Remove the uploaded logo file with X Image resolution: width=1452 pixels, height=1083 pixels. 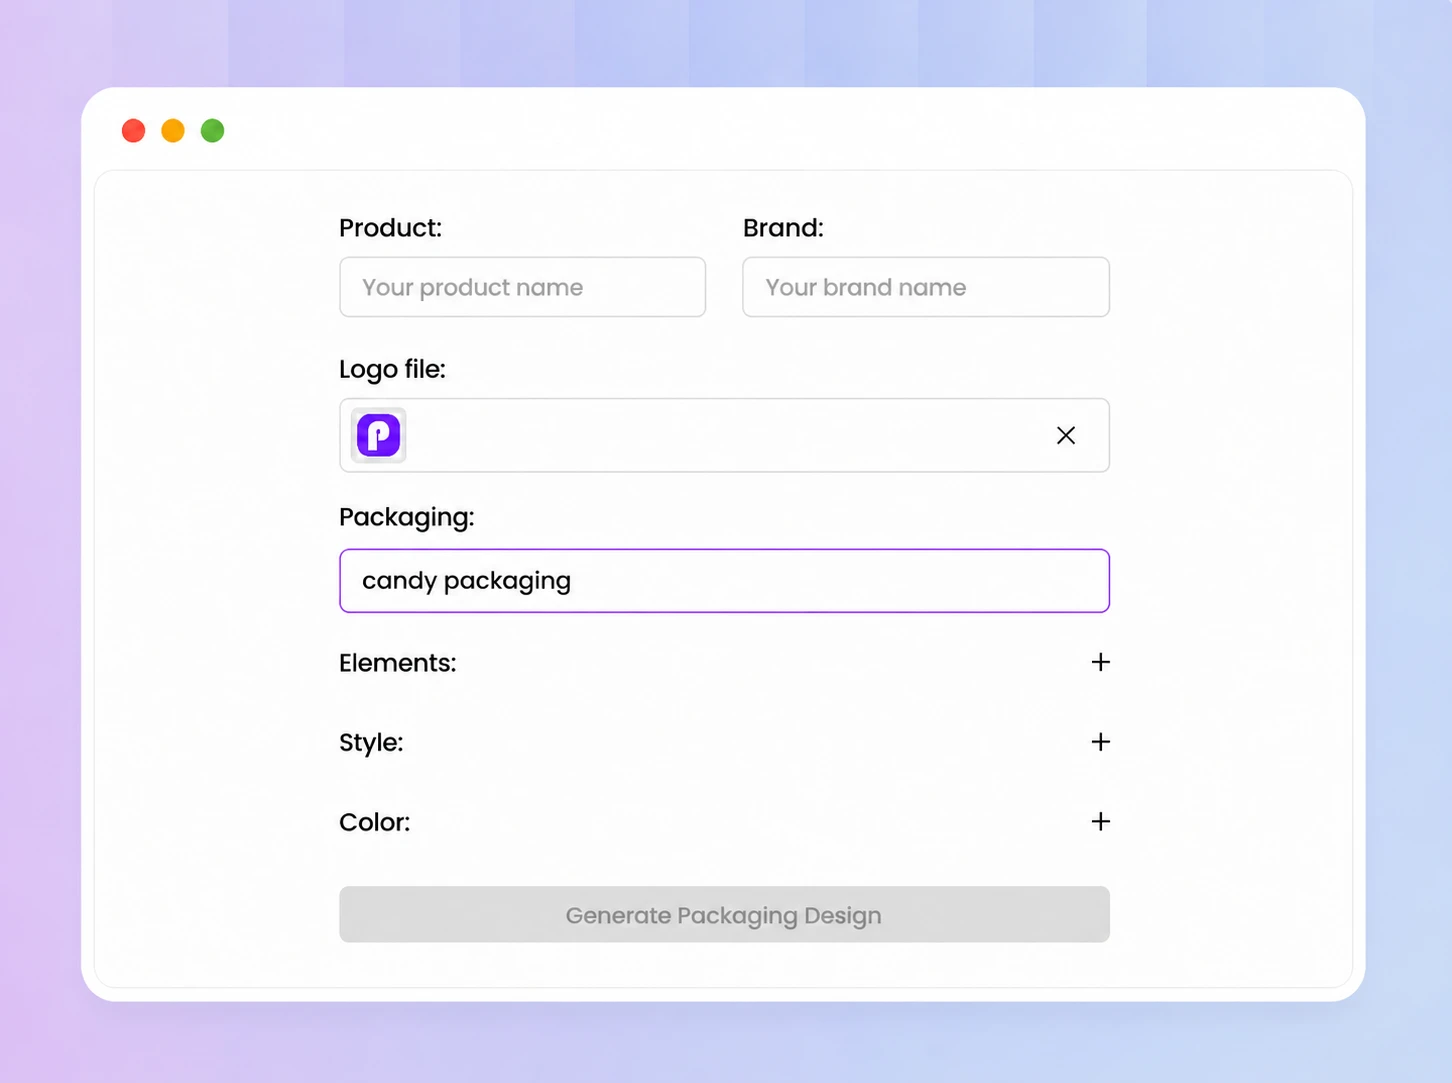(1066, 435)
